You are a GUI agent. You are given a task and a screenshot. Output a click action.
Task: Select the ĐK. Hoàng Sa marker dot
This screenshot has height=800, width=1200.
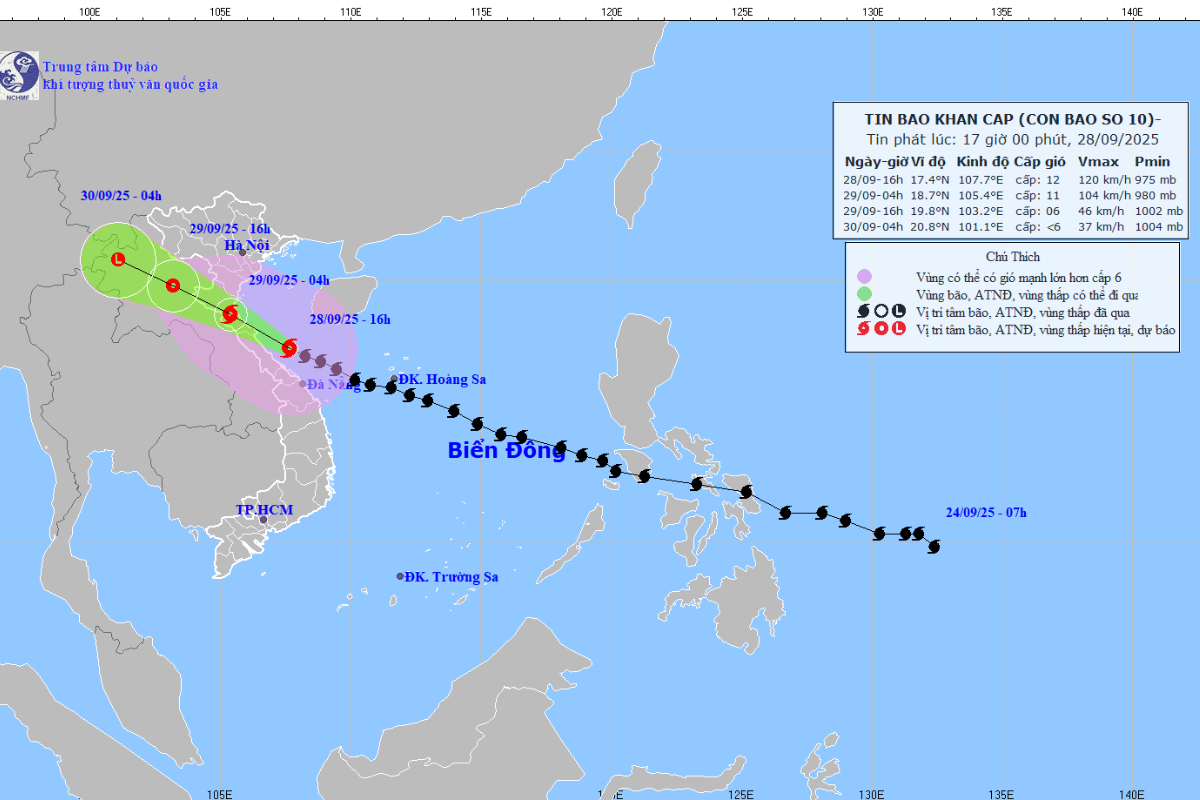tap(394, 379)
